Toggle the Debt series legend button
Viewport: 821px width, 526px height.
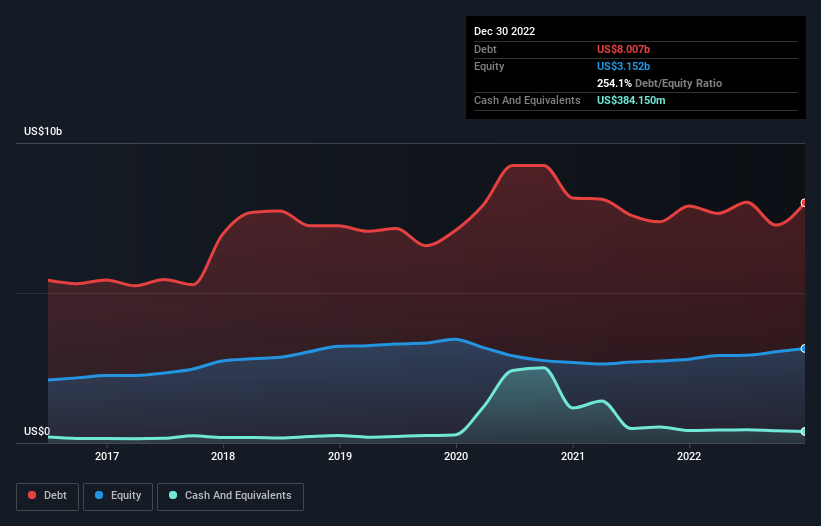click(48, 496)
